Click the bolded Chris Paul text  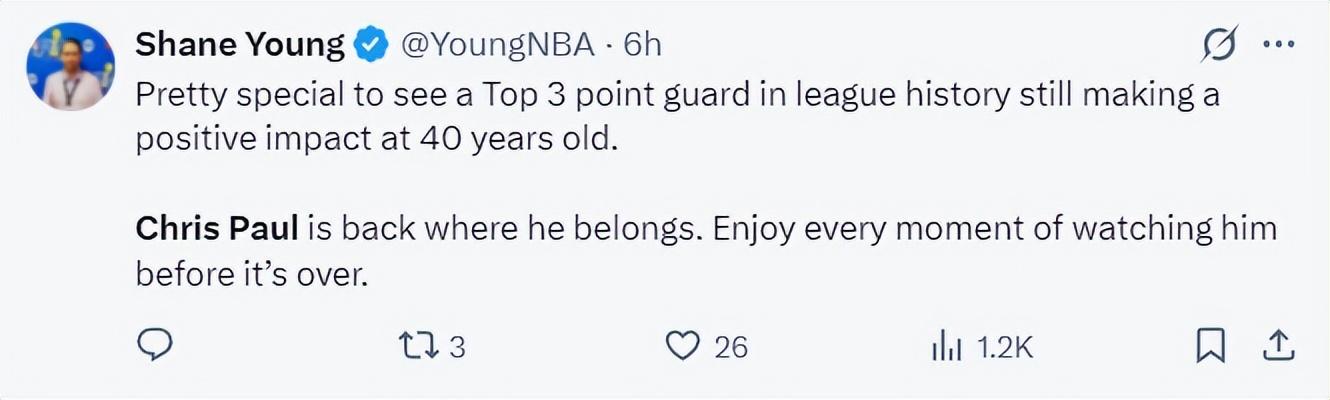coord(217,229)
